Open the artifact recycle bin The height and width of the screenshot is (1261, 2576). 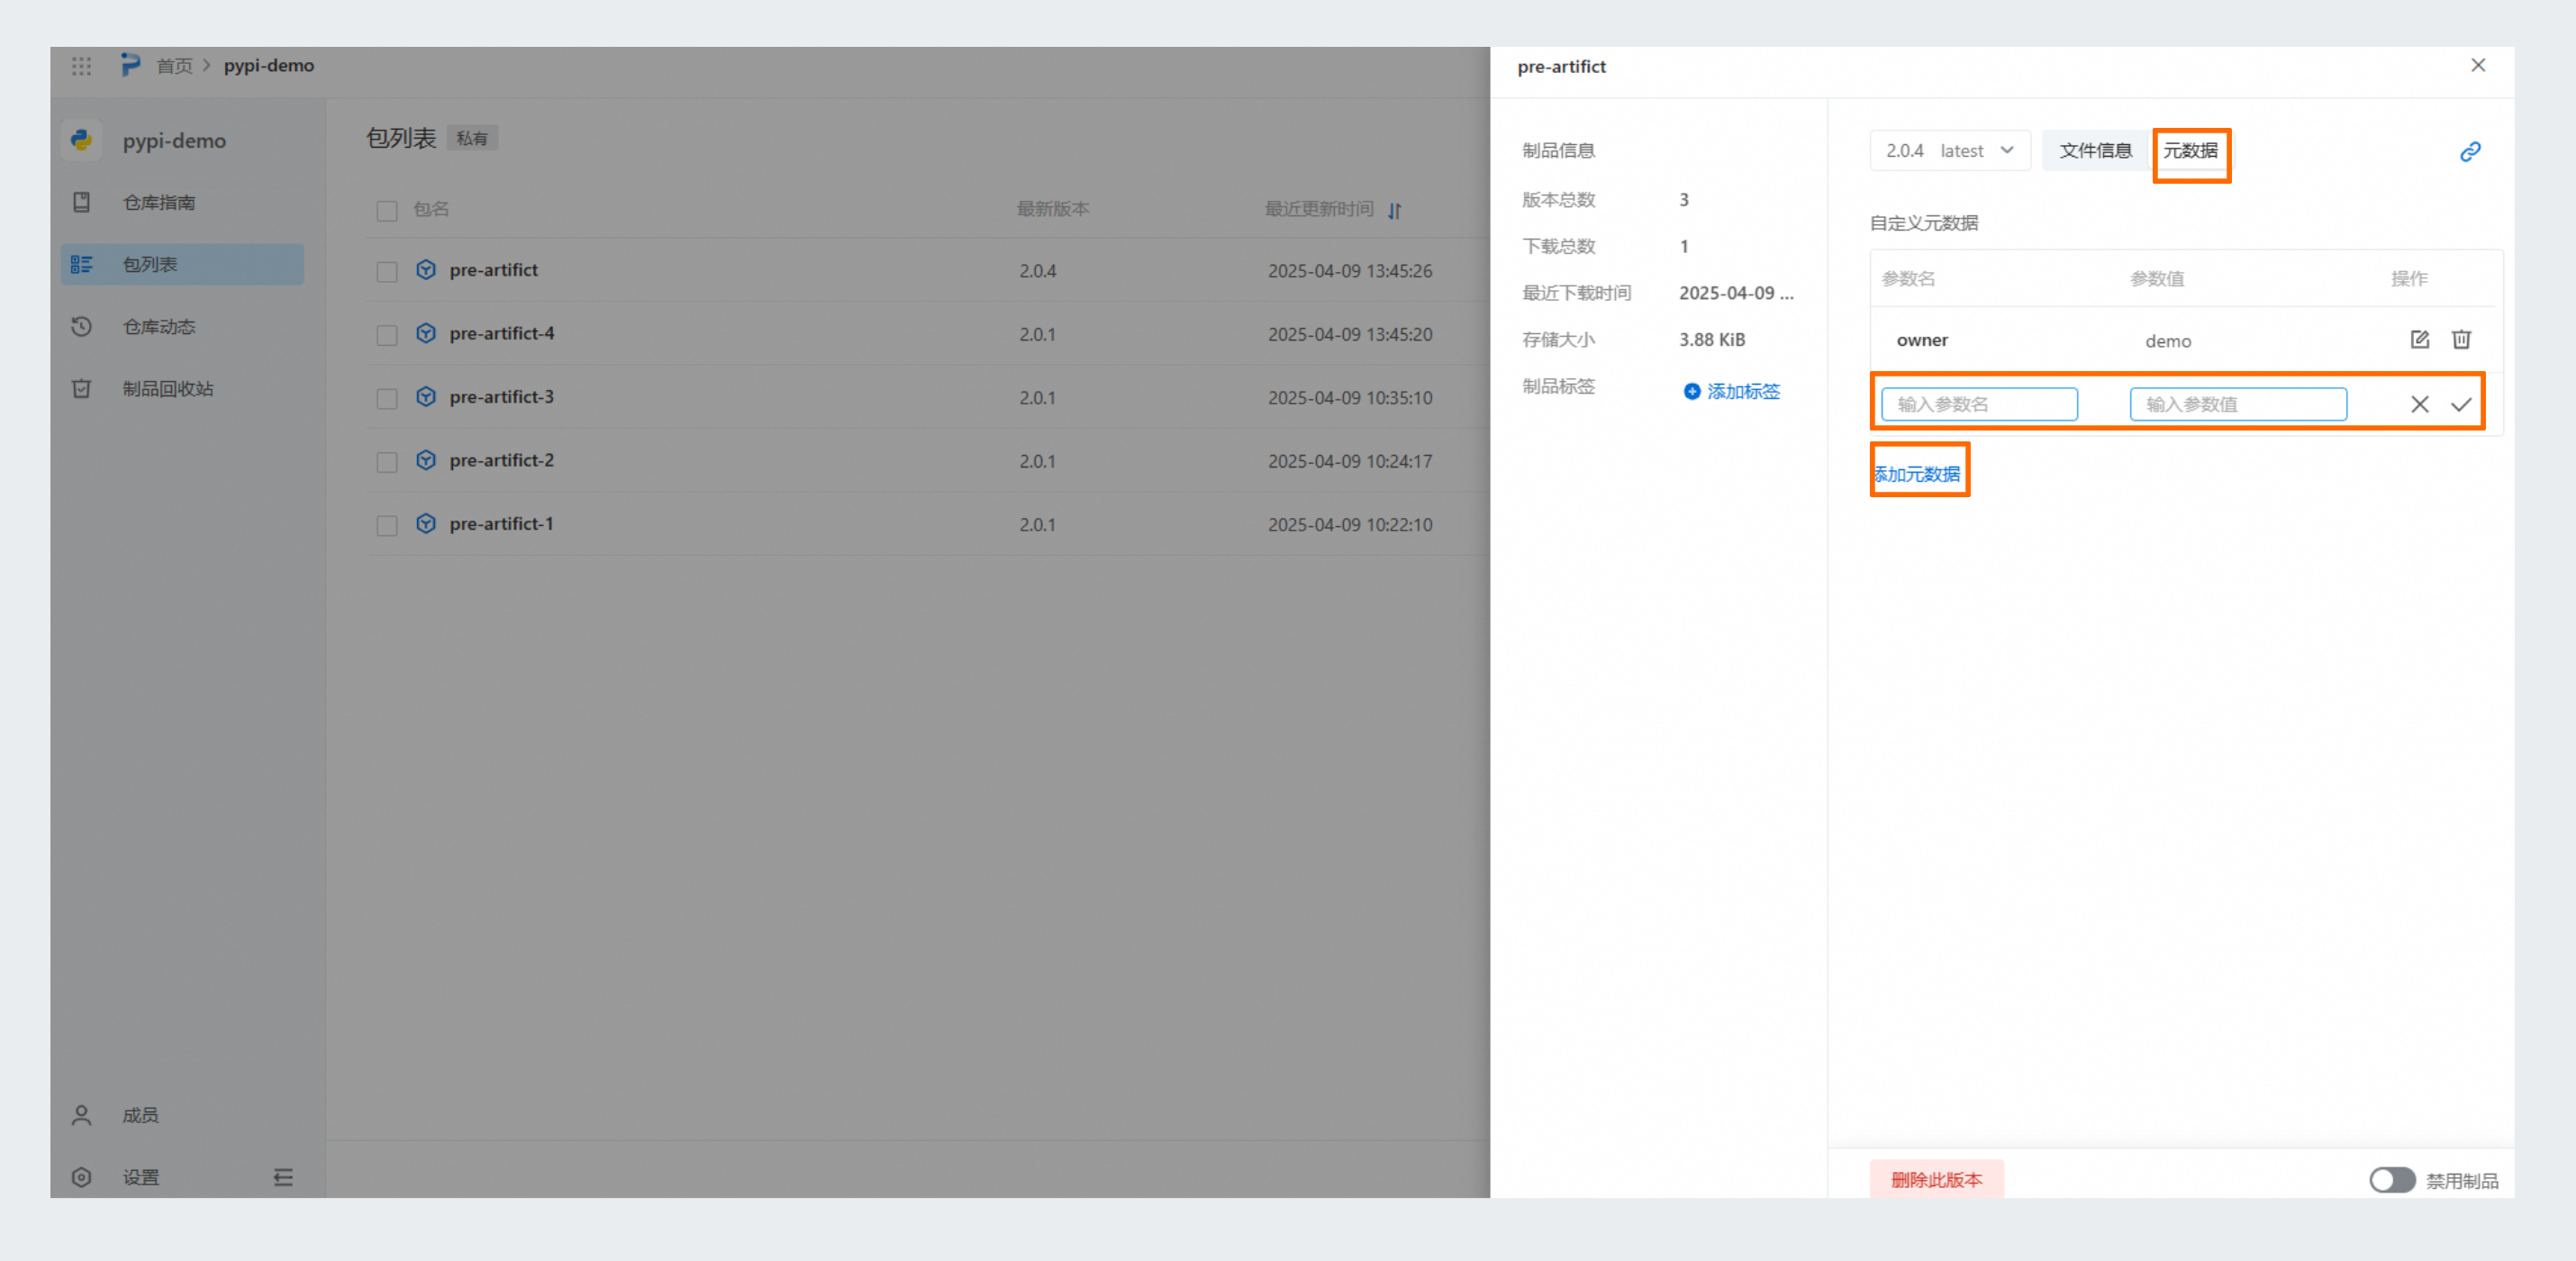click(167, 389)
